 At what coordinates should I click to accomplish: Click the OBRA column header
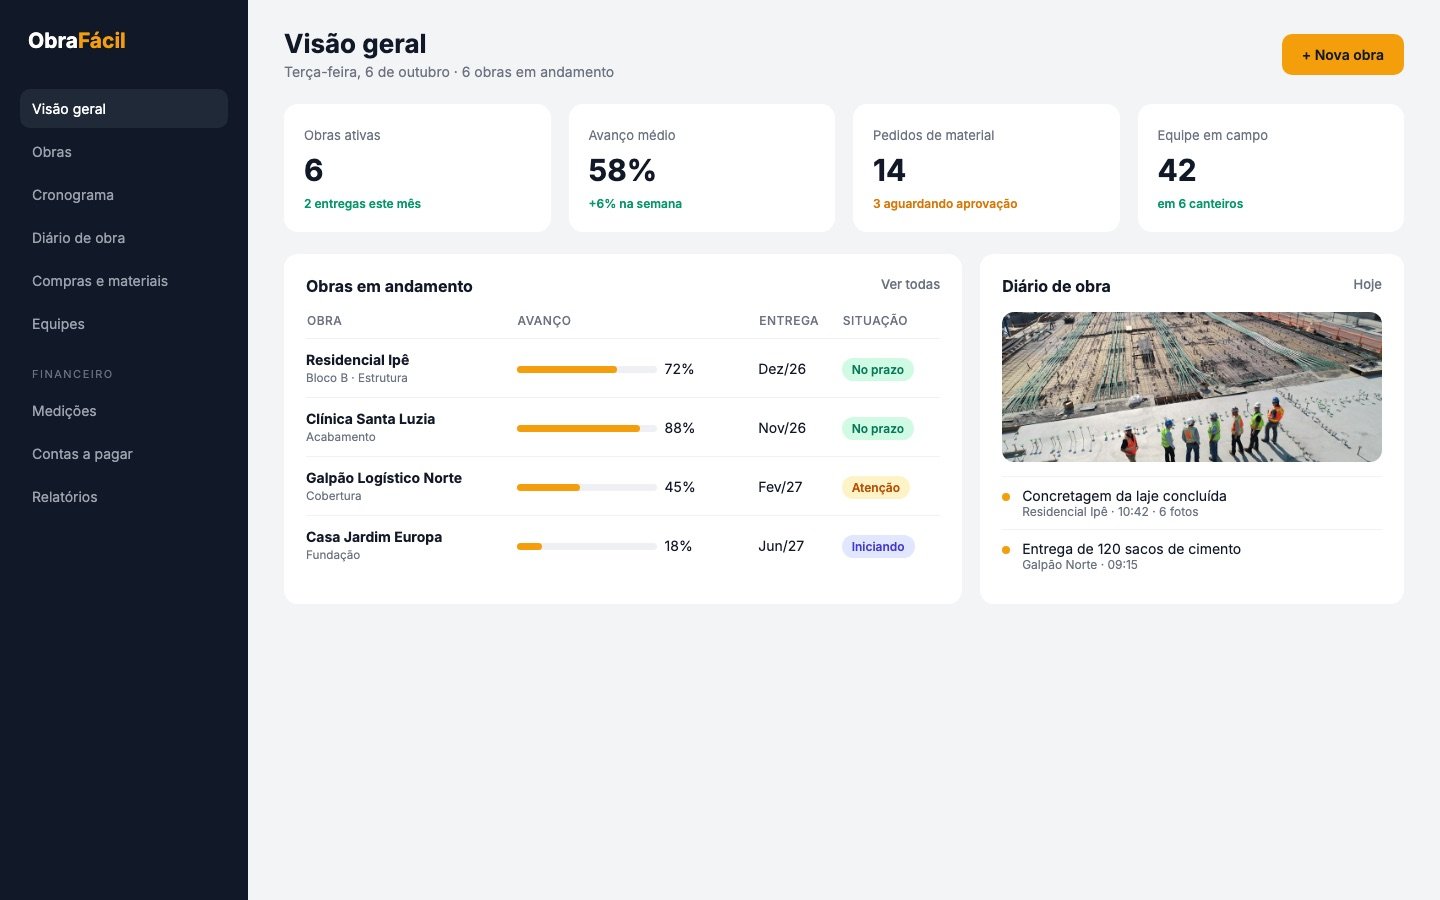tap(324, 321)
